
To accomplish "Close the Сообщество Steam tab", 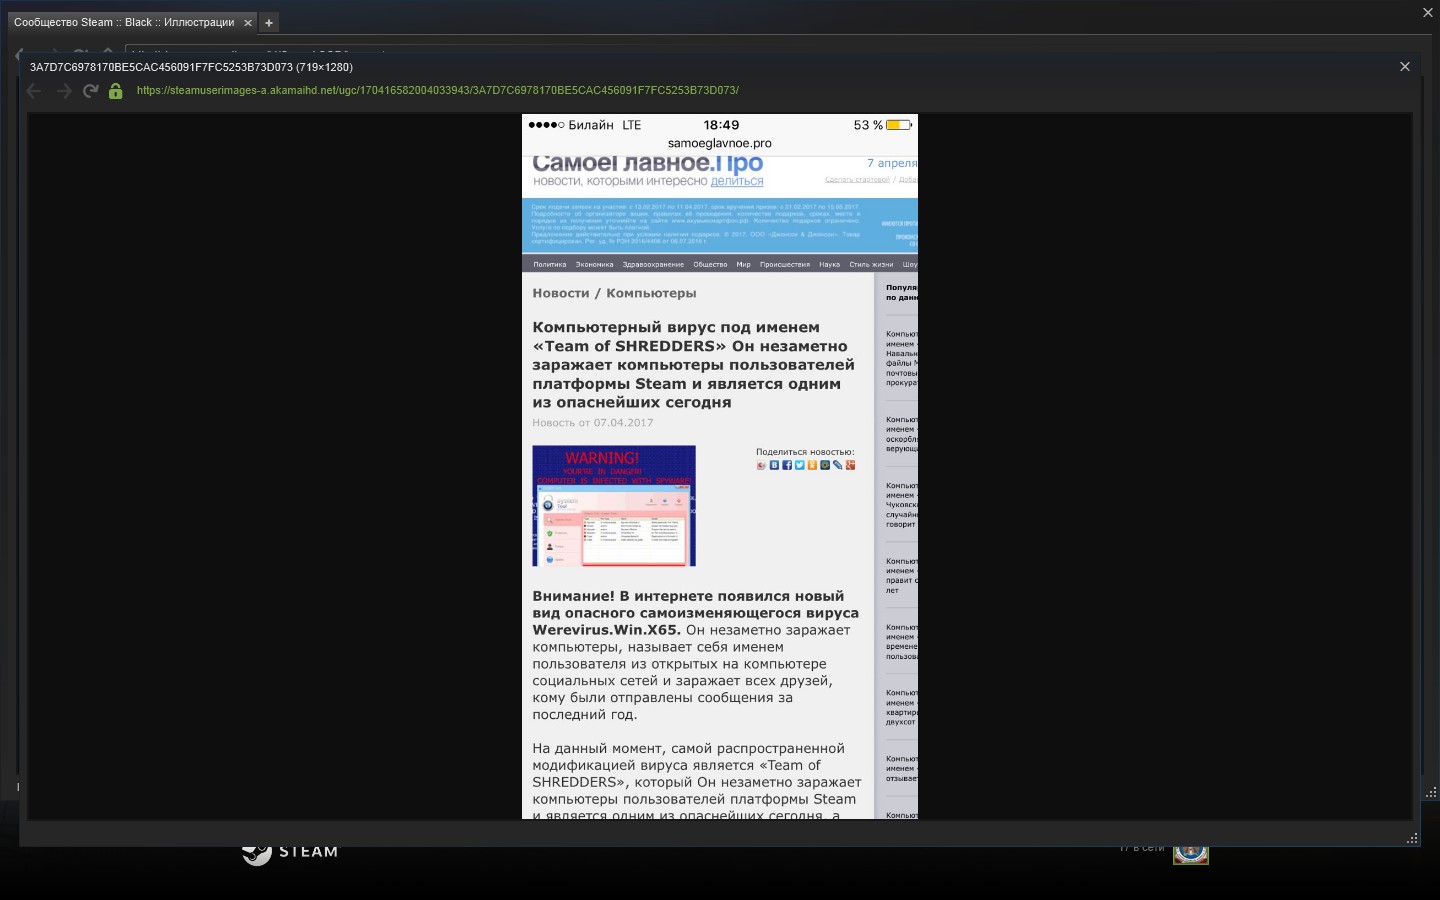I will point(248,23).
